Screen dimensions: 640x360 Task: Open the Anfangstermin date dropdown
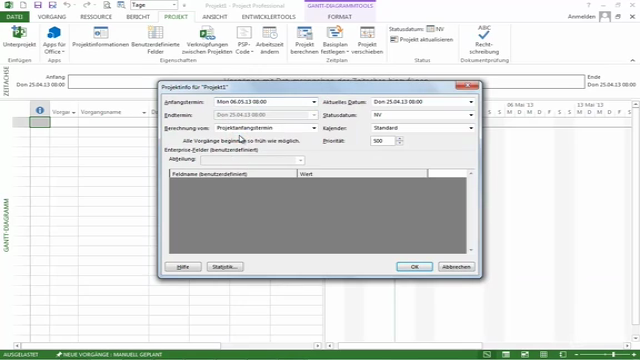[314, 102]
